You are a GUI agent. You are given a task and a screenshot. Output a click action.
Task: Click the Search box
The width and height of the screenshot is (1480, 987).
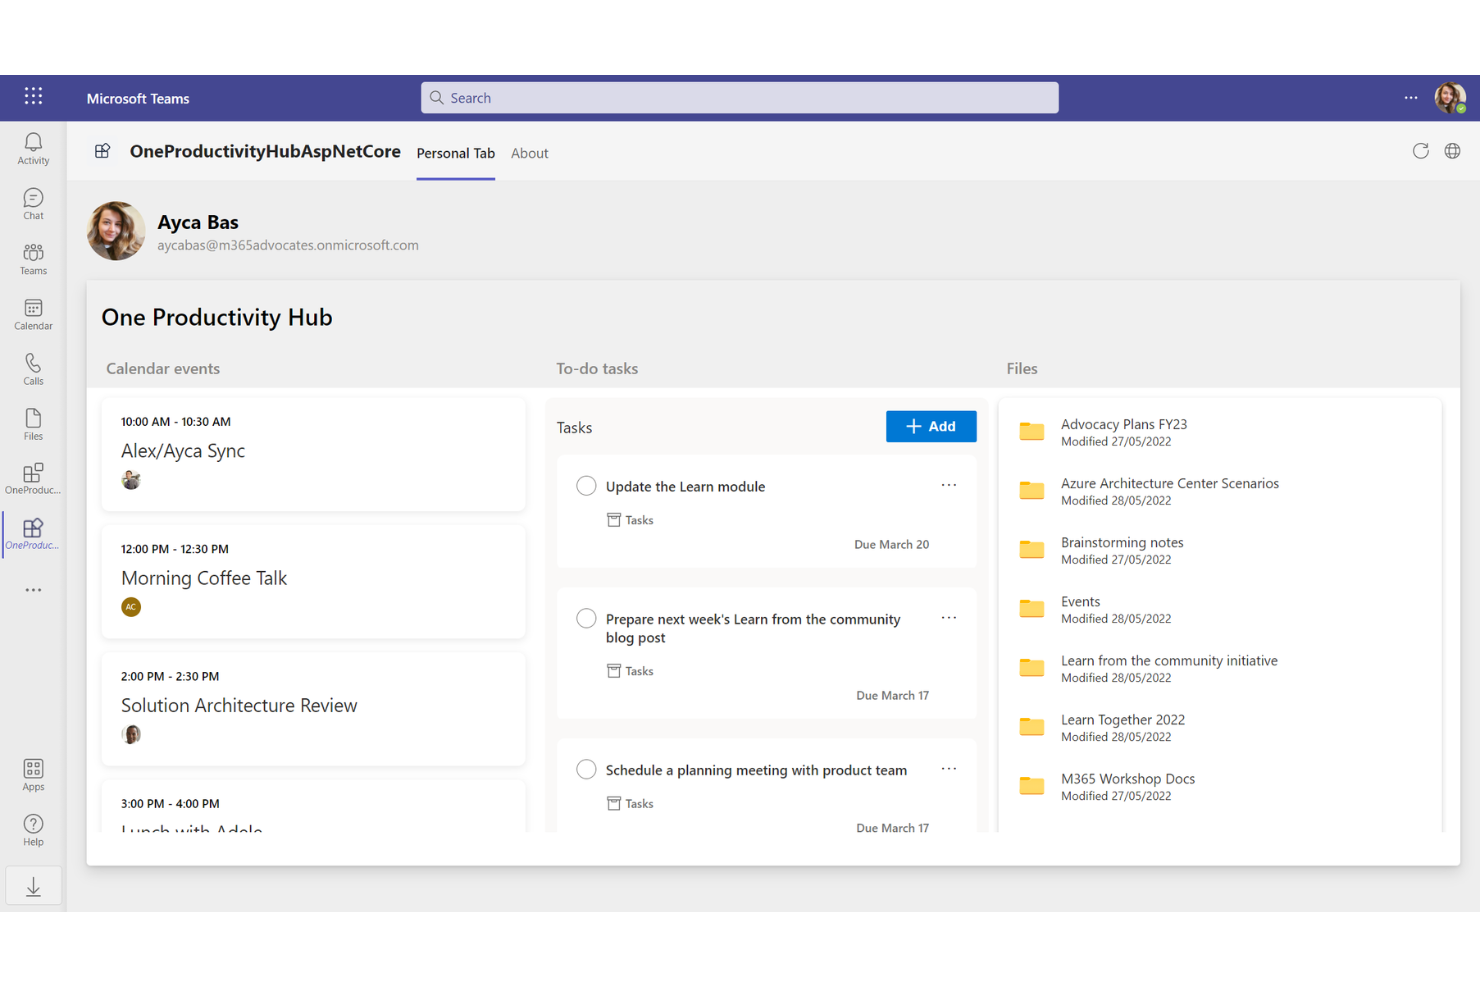740,98
